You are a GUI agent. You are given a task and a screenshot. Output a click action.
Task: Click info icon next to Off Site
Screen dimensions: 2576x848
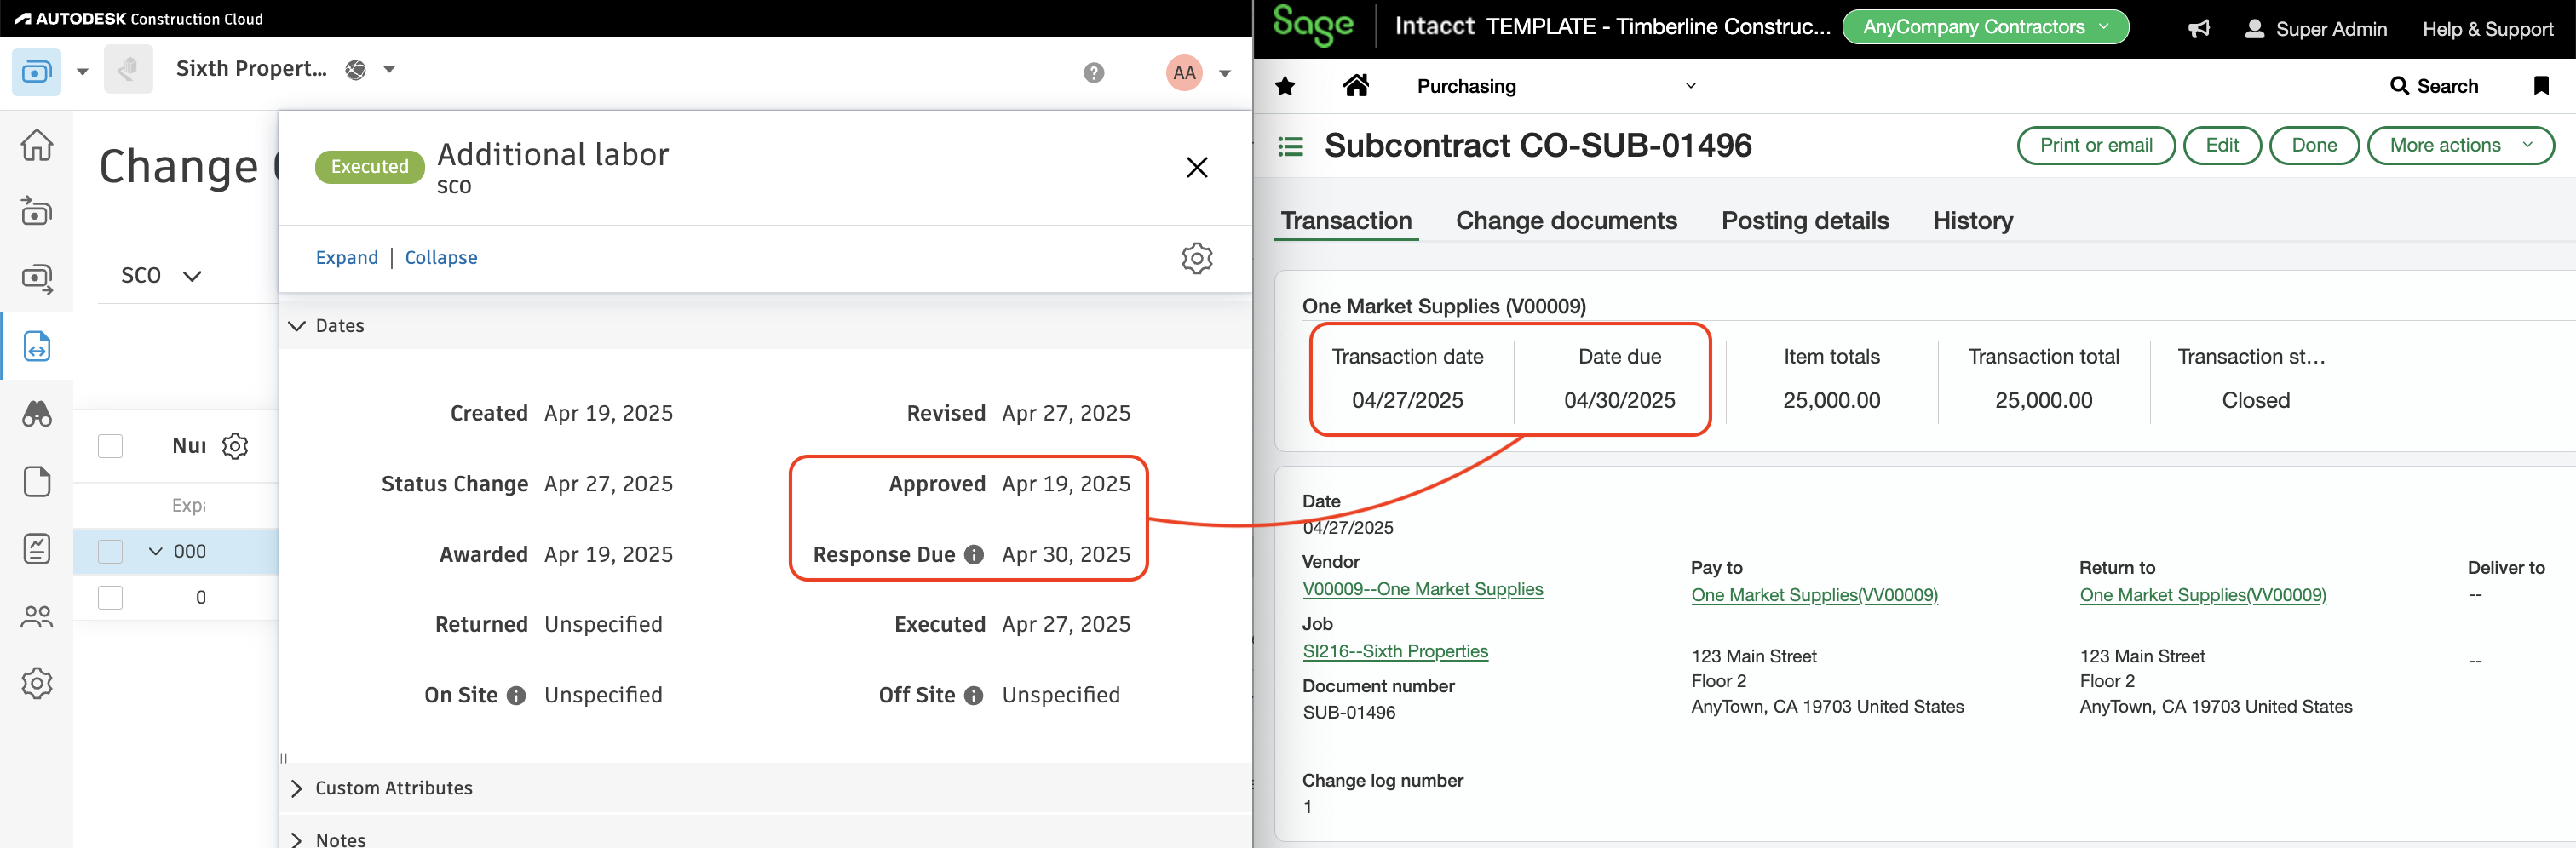(974, 696)
